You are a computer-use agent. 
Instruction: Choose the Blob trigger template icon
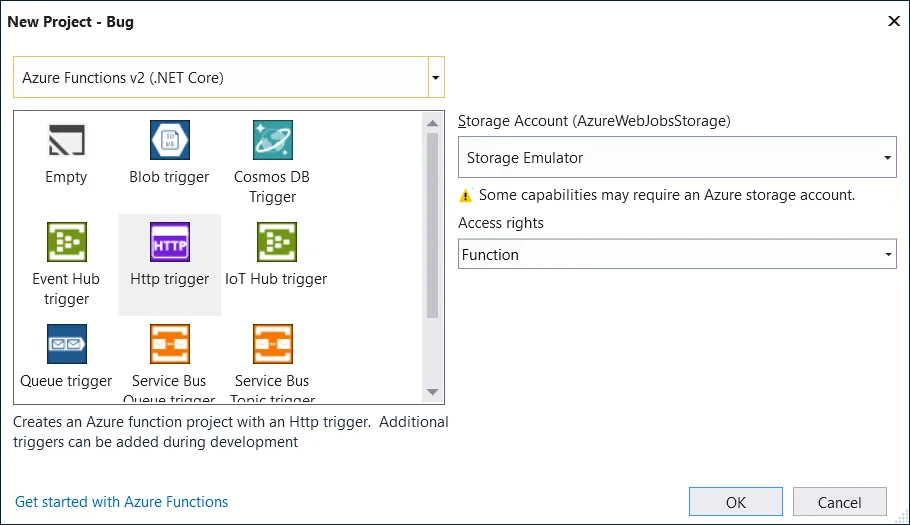point(169,142)
